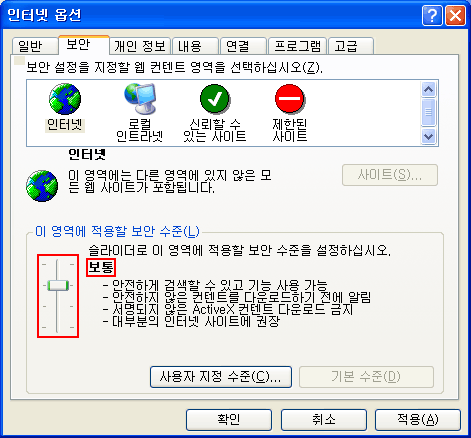The image size is (471, 438).
Task: Choose the 신뢰할 수 있는 사이트 checkmark icon
Action: 215,99
